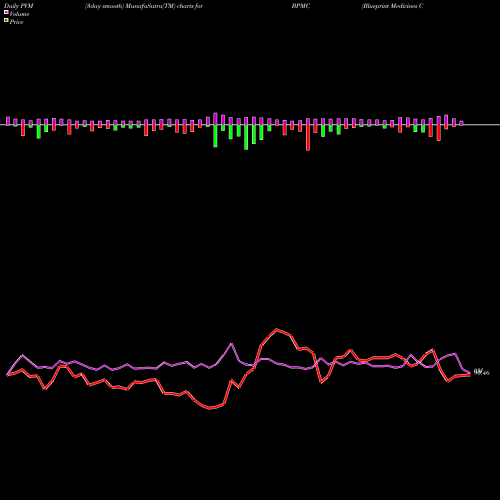Image resolution: width=500 pixels, height=500 pixels.
Task: Click the BPMC ticker symbol text
Action: 301,6
